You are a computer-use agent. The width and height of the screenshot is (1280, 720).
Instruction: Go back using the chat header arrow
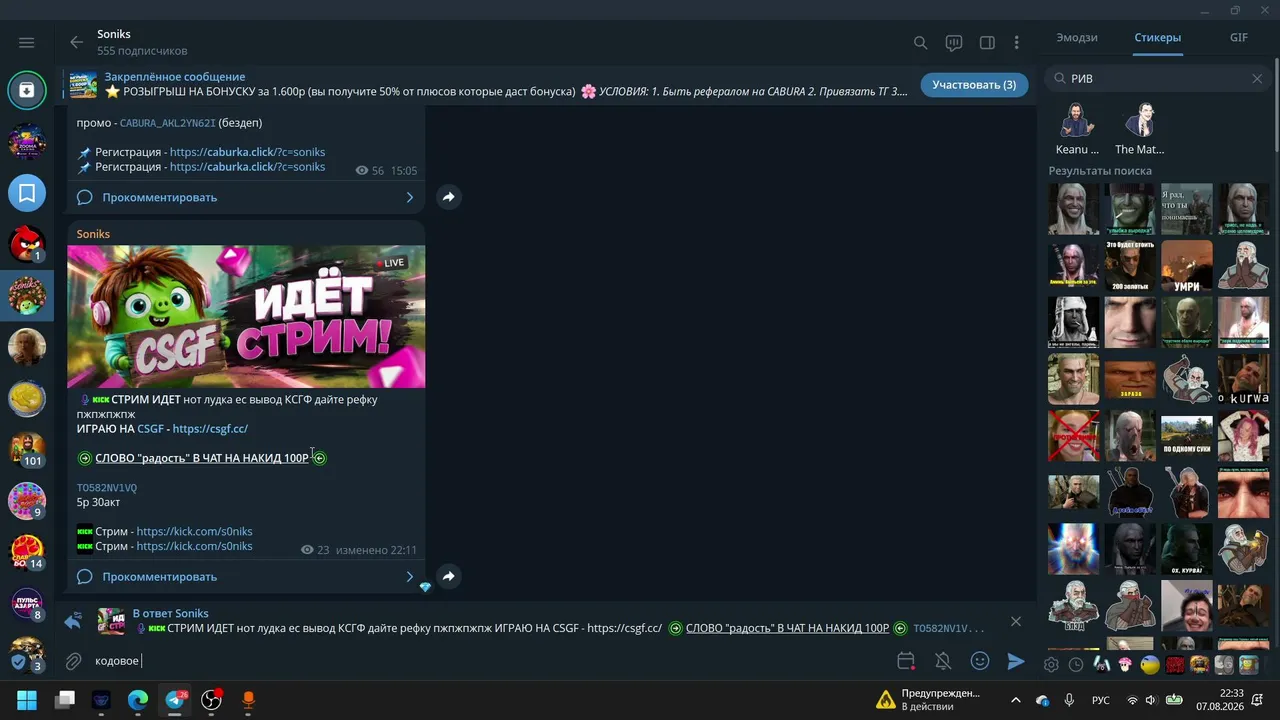[x=76, y=42]
